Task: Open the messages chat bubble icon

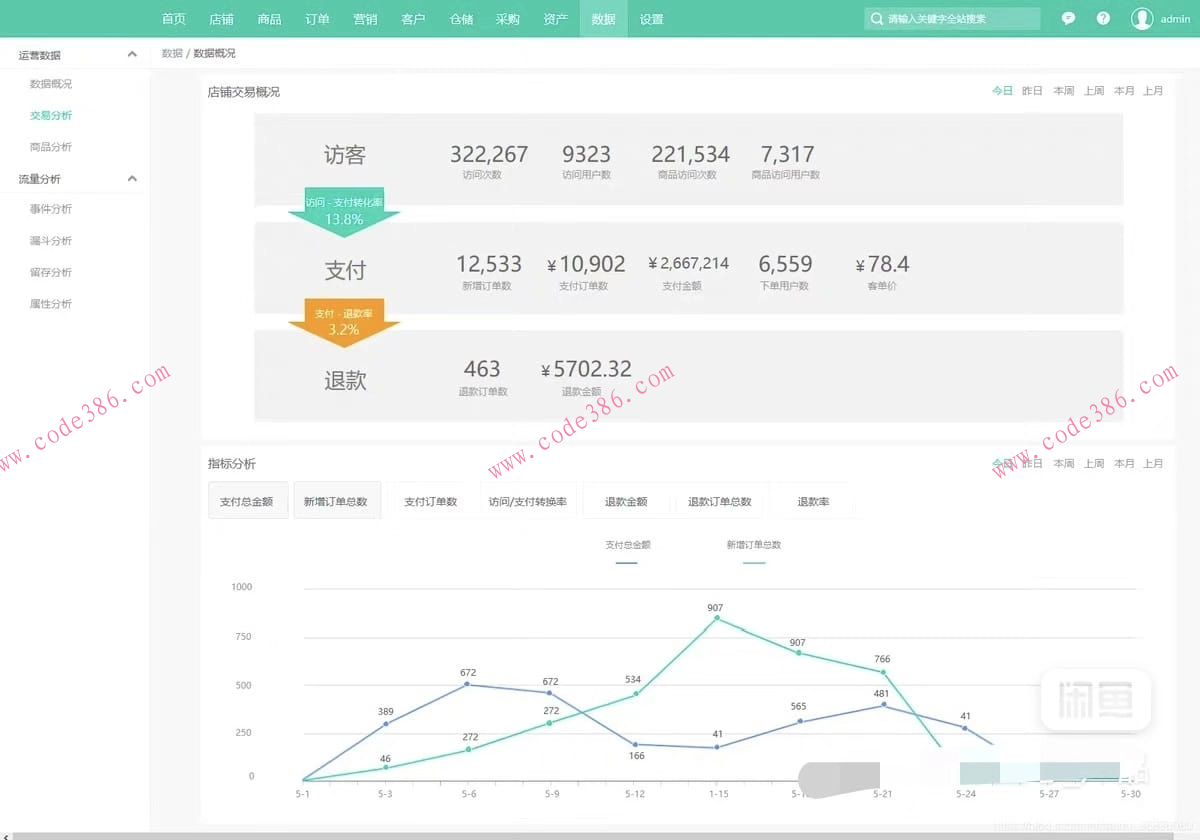Action: coord(1068,19)
